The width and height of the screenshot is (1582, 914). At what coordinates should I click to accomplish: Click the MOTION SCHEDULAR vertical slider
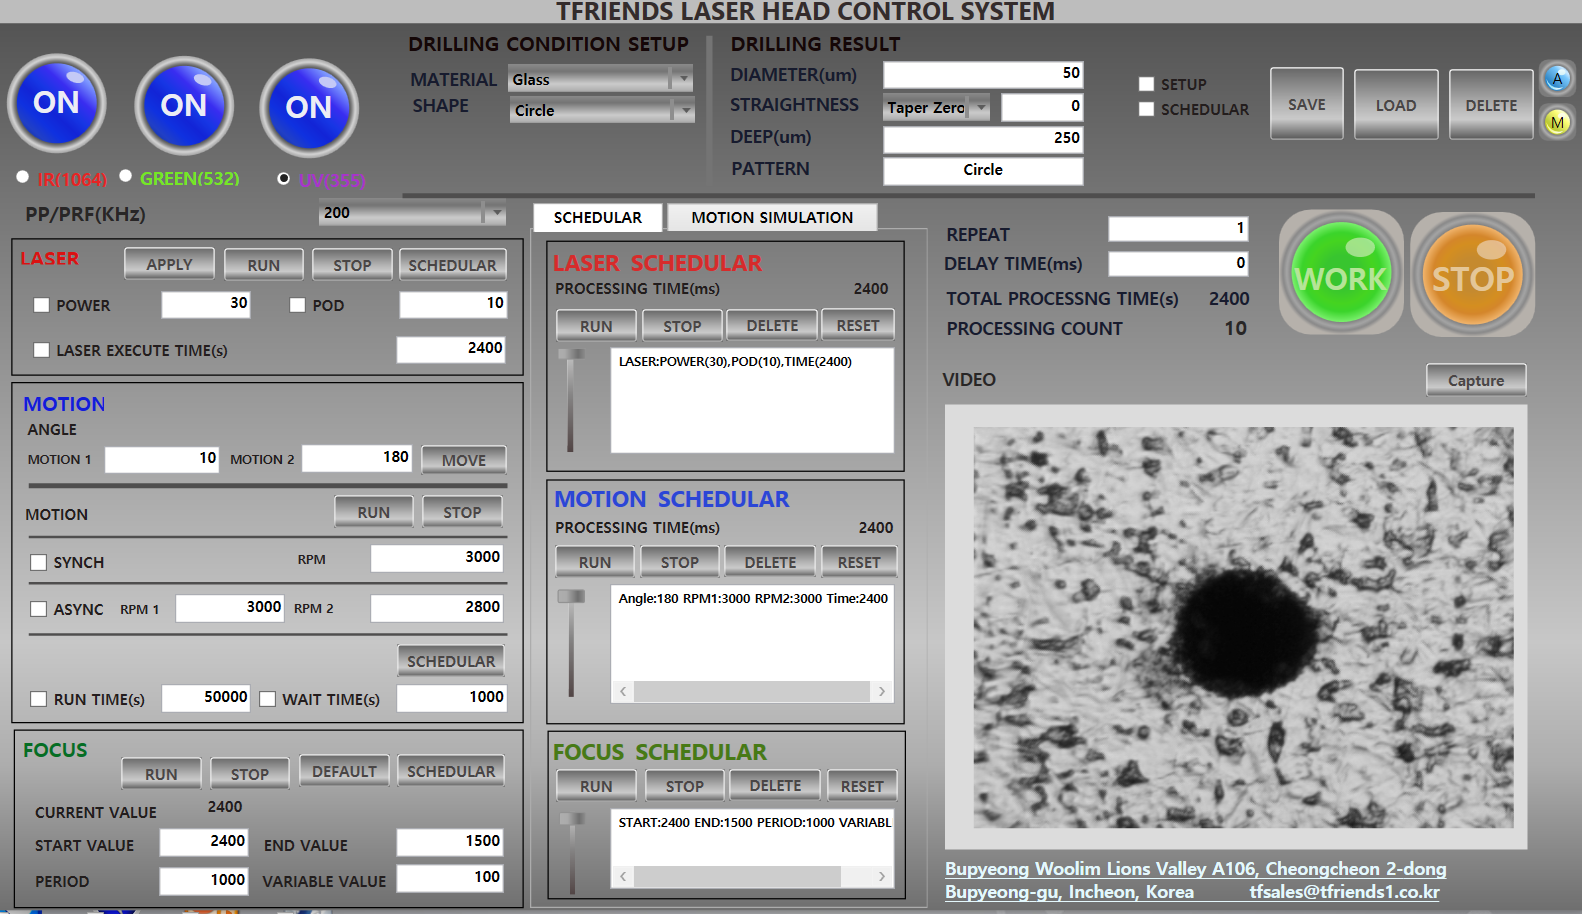(x=571, y=642)
